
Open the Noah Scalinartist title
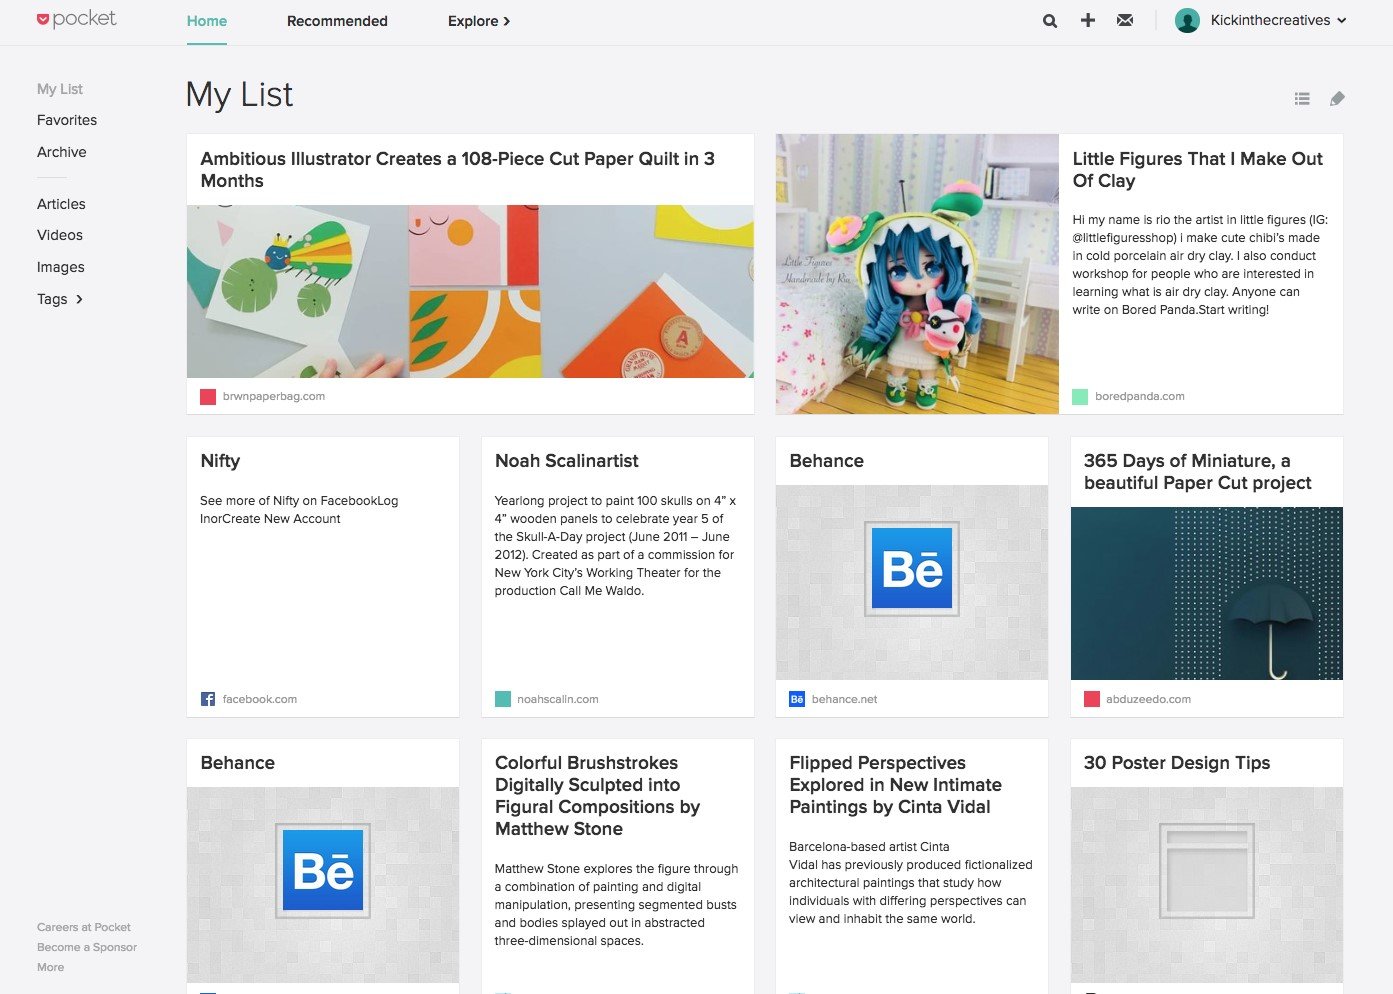pyautogui.click(x=567, y=461)
